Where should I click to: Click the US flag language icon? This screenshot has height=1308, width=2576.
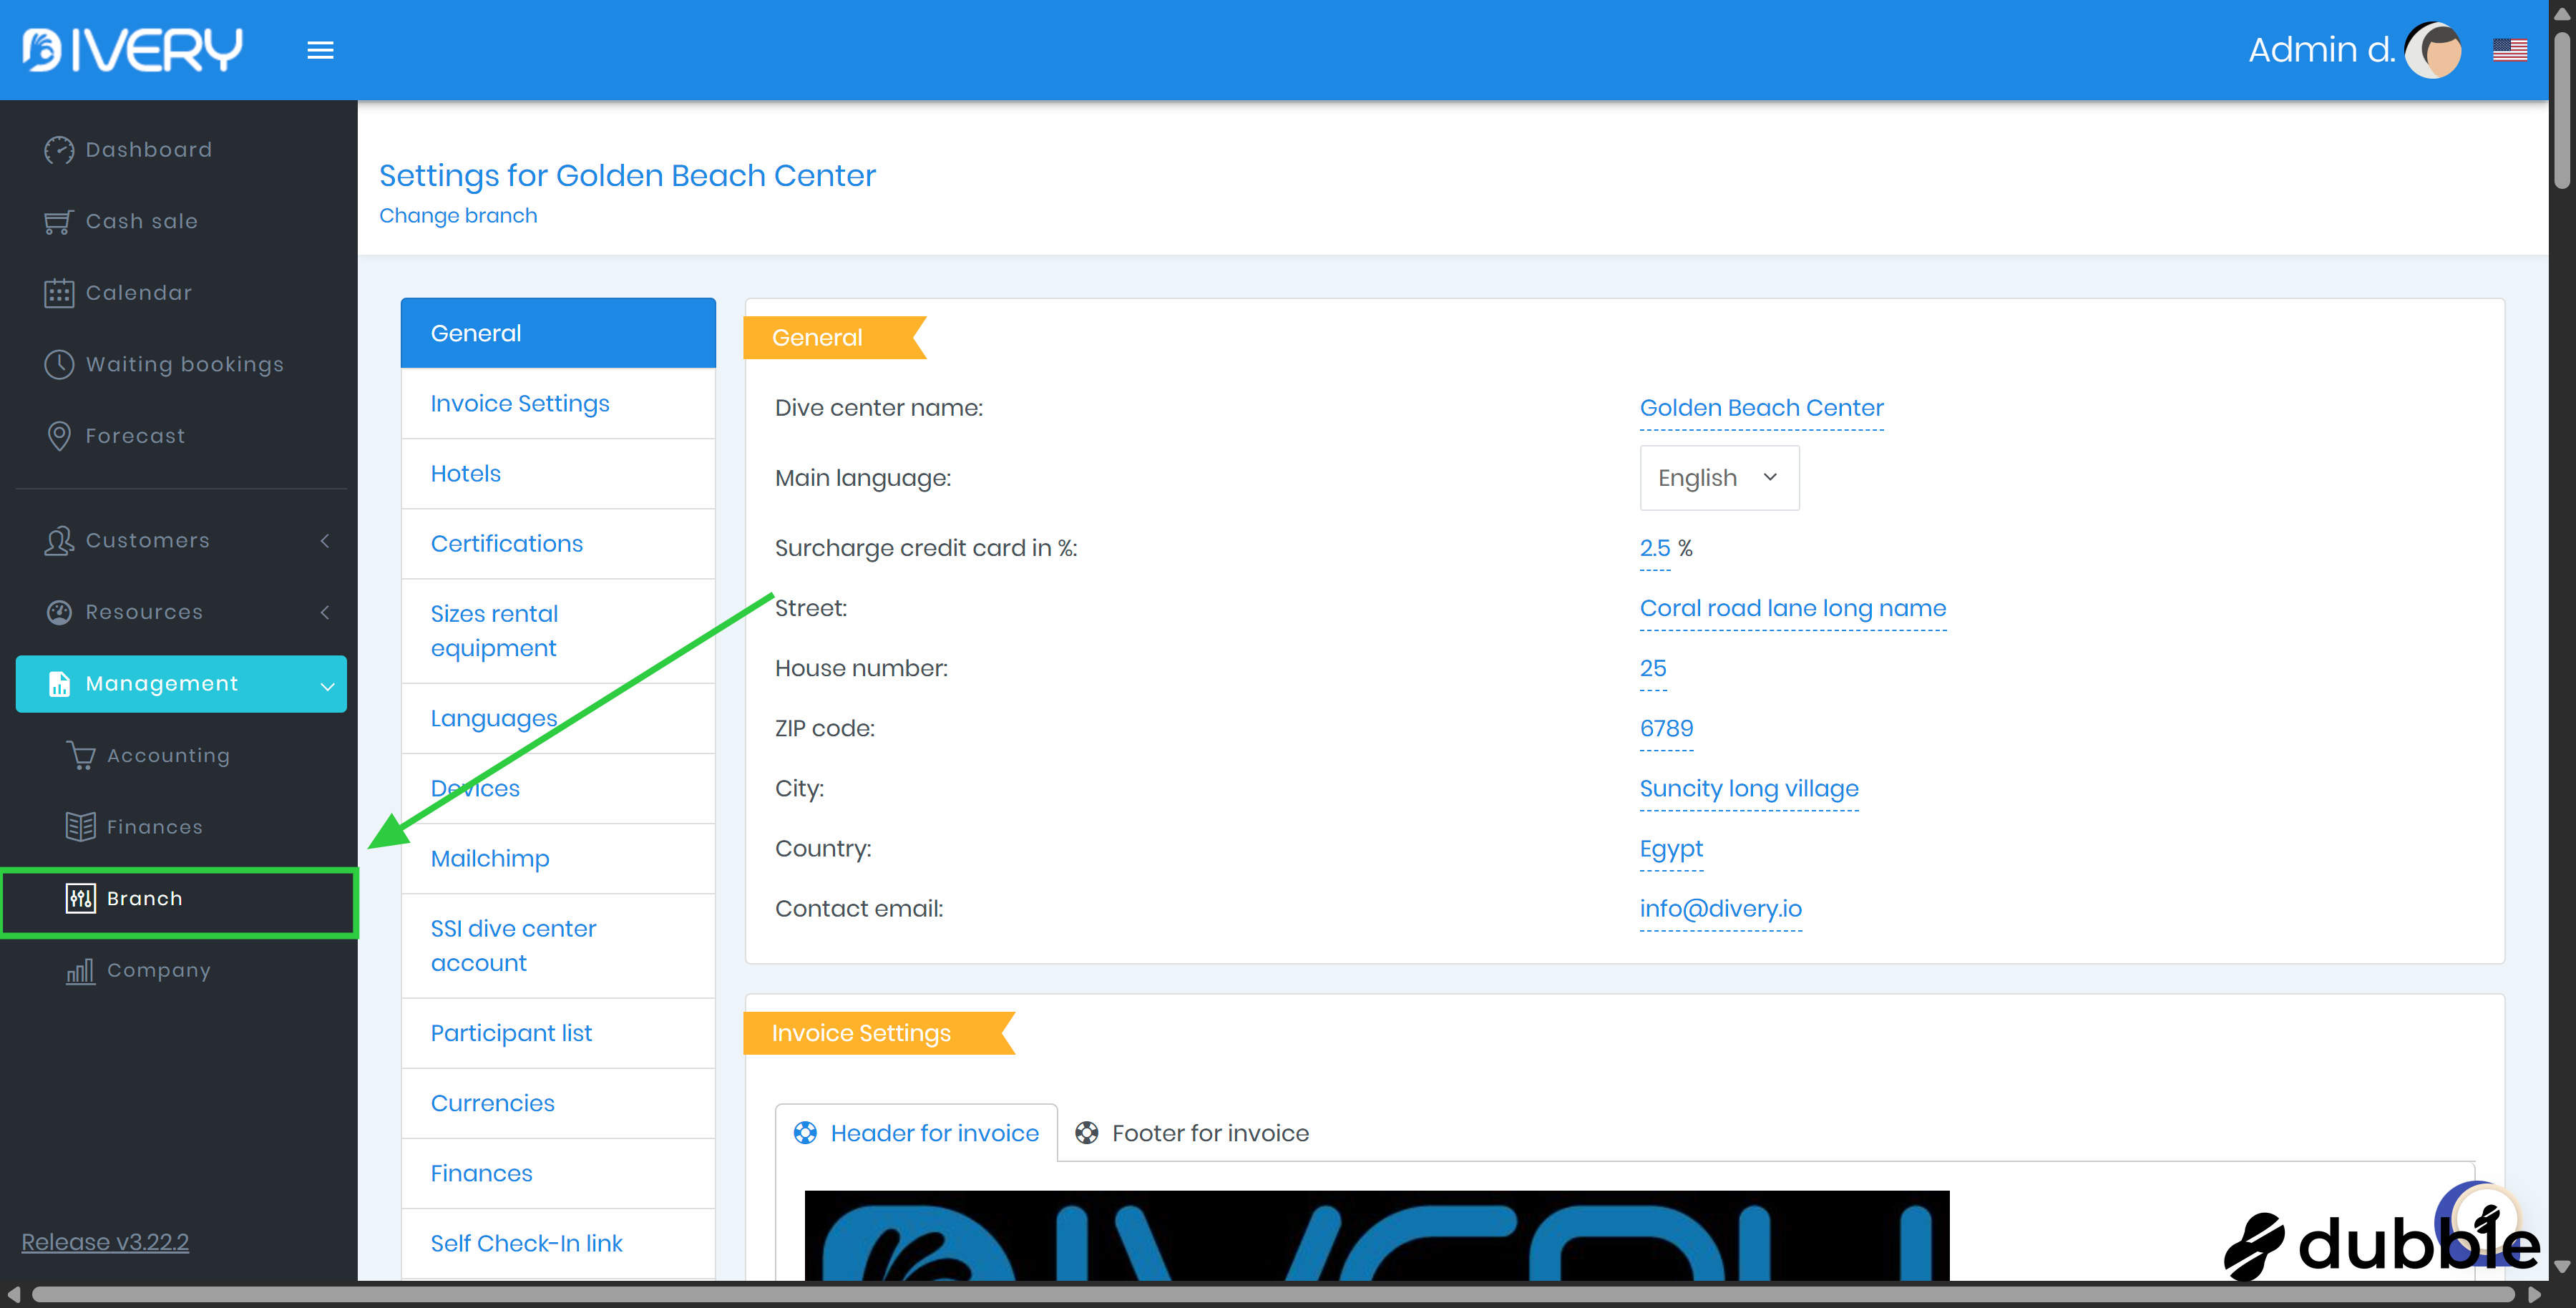tap(2510, 50)
